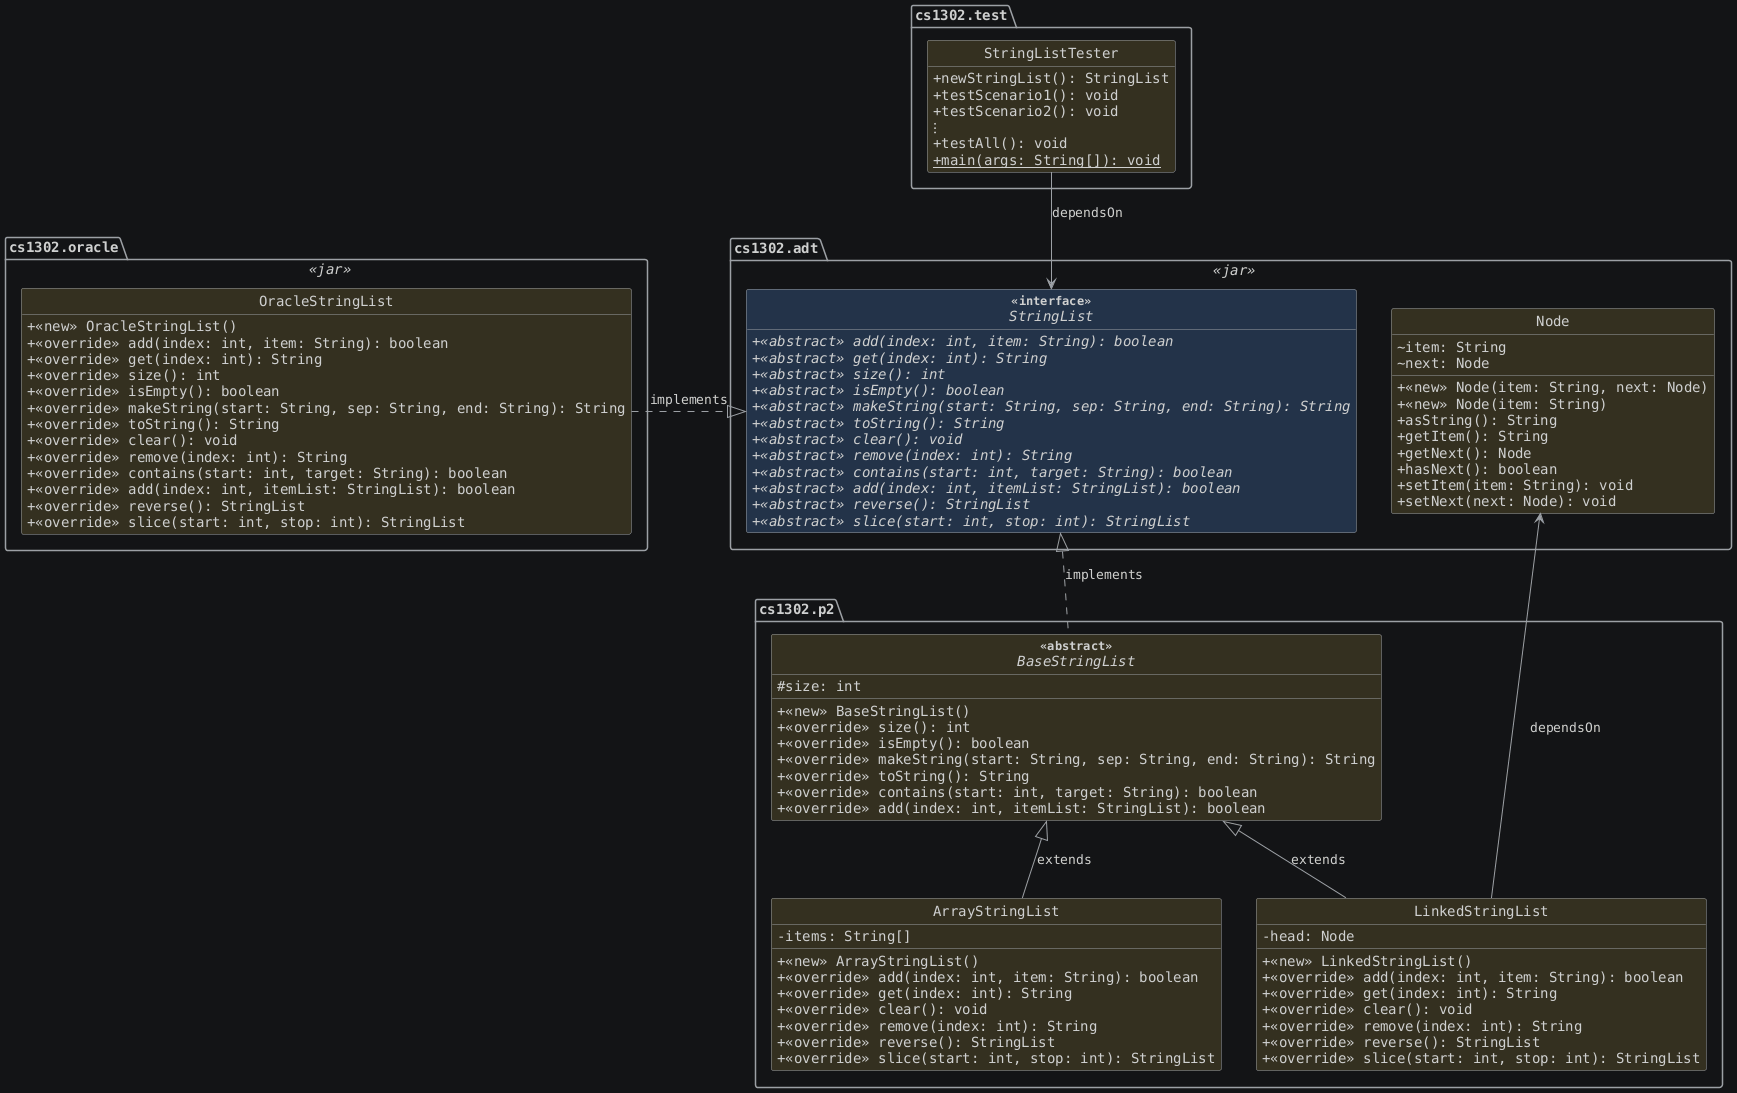Click Node's asString(): String method

(x=1476, y=420)
